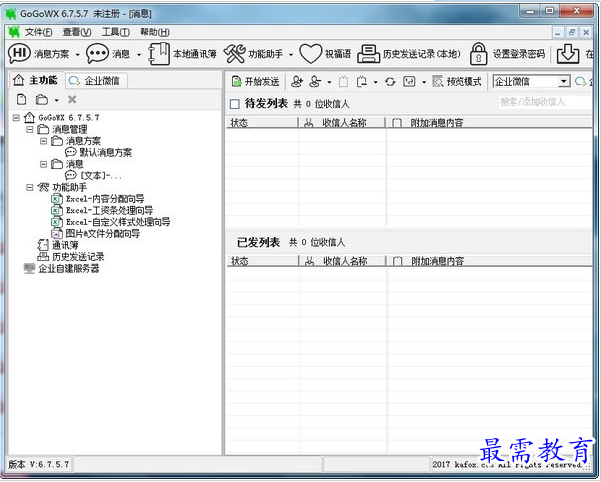Click the download arrow icon in main toolbar
This screenshot has height=482, width=601.
[x=568, y=54]
